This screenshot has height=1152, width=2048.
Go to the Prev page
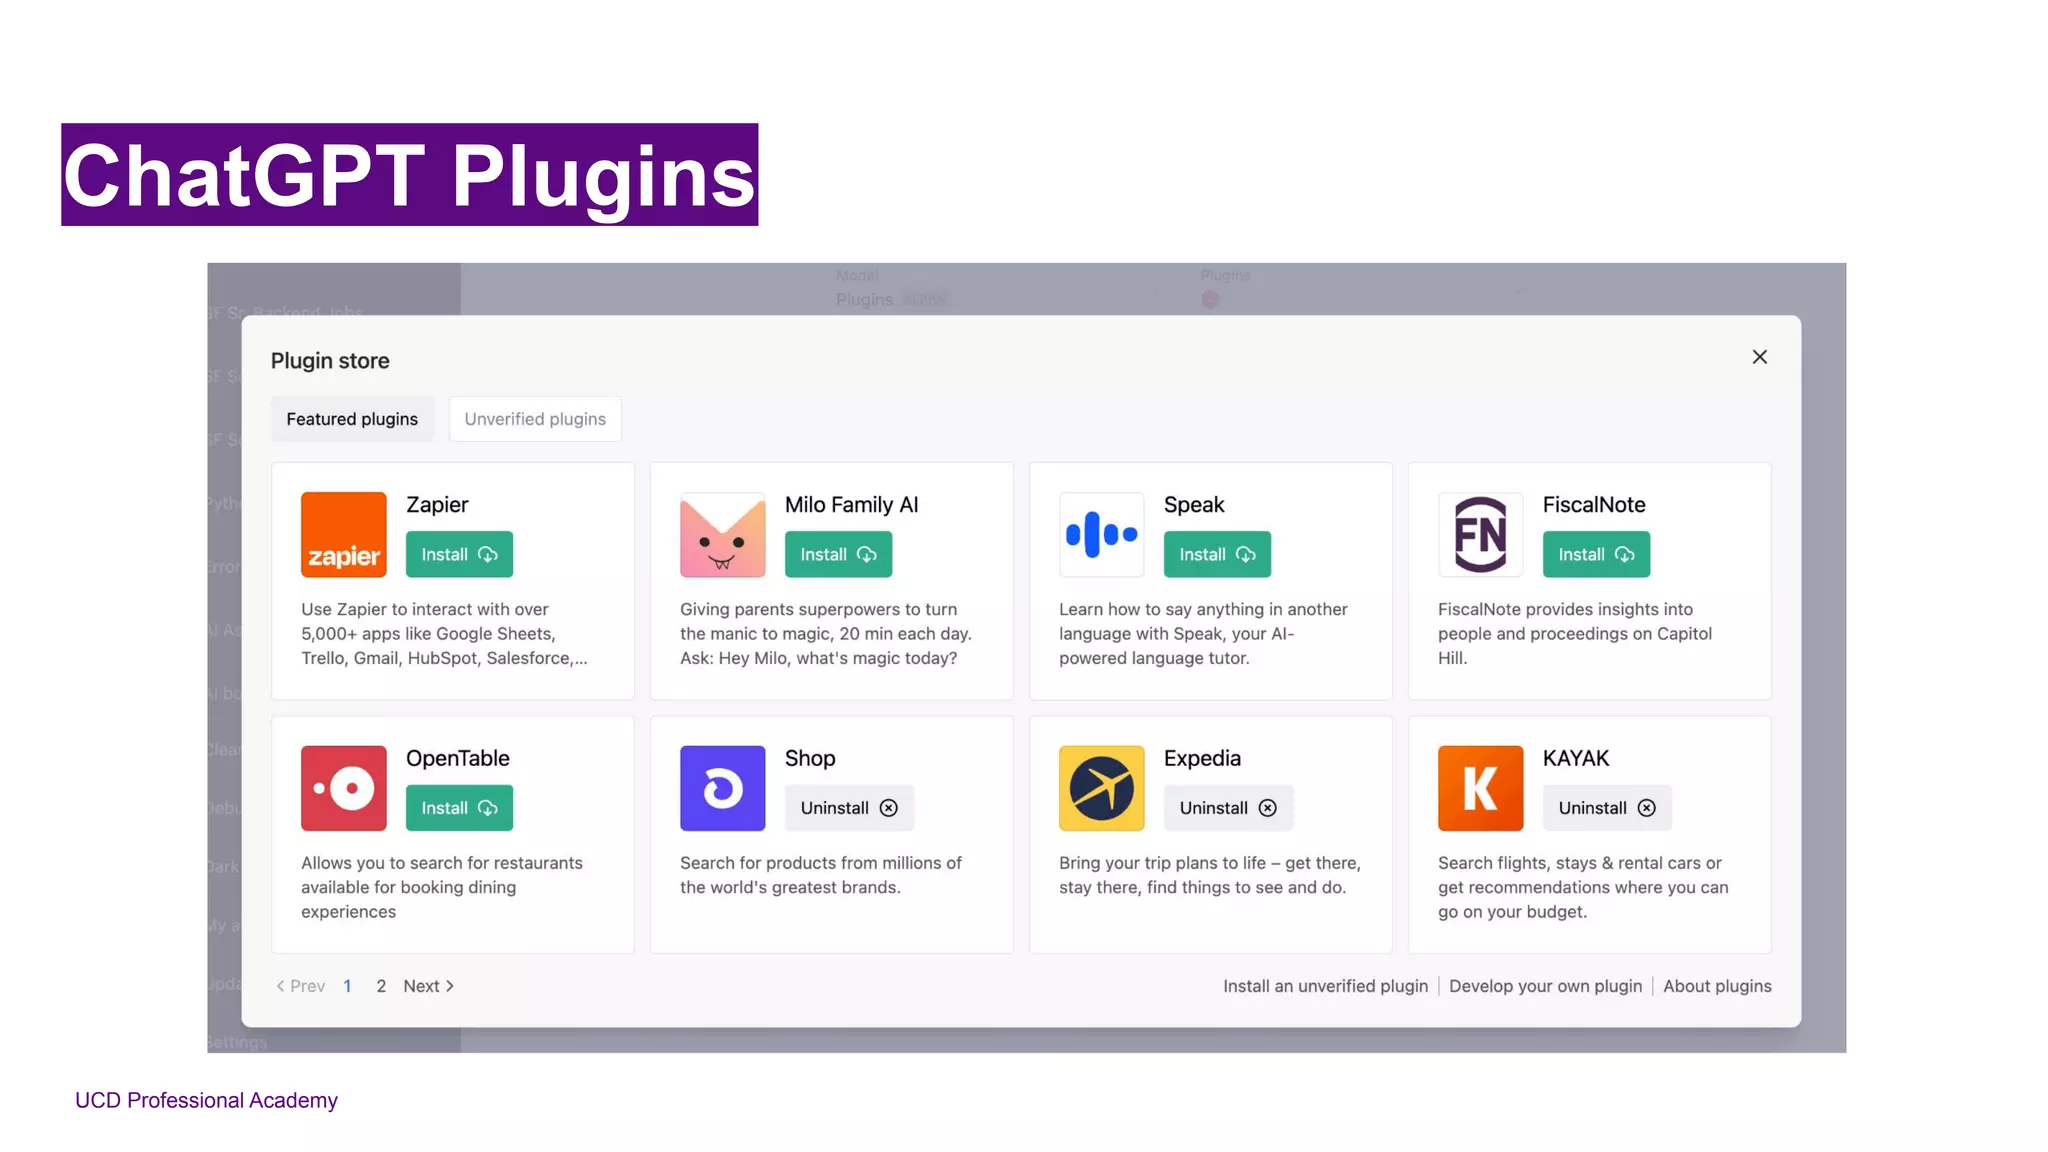(301, 986)
